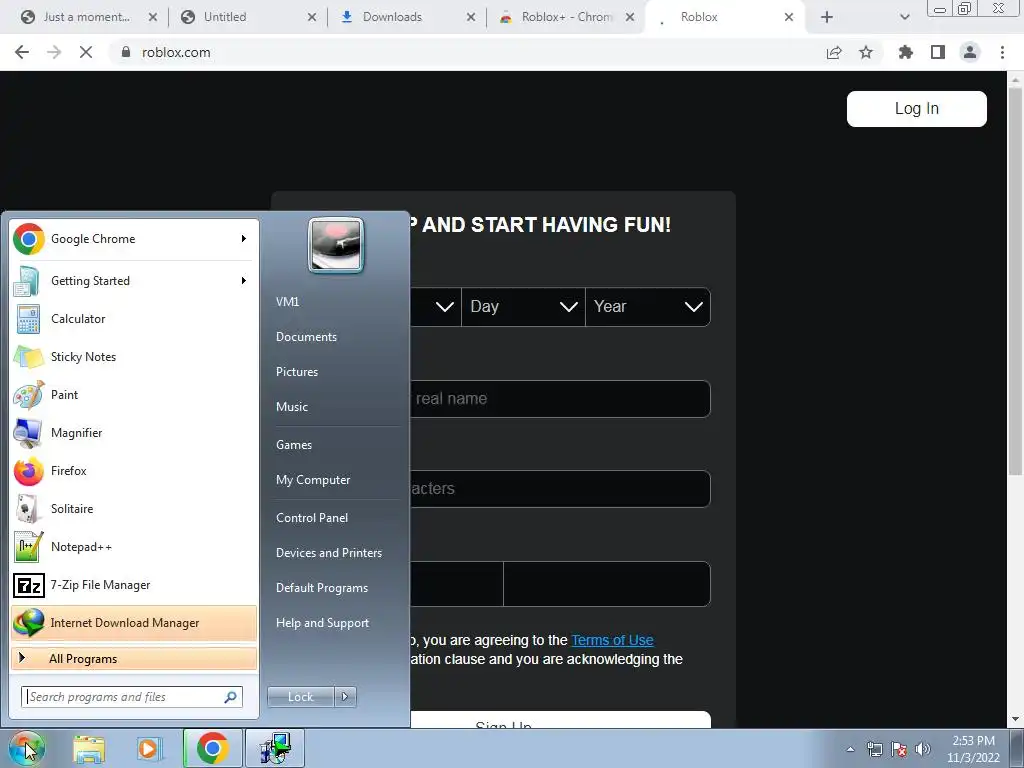Open the Month dropdown chevron
The height and width of the screenshot is (768, 1024).
445,306
